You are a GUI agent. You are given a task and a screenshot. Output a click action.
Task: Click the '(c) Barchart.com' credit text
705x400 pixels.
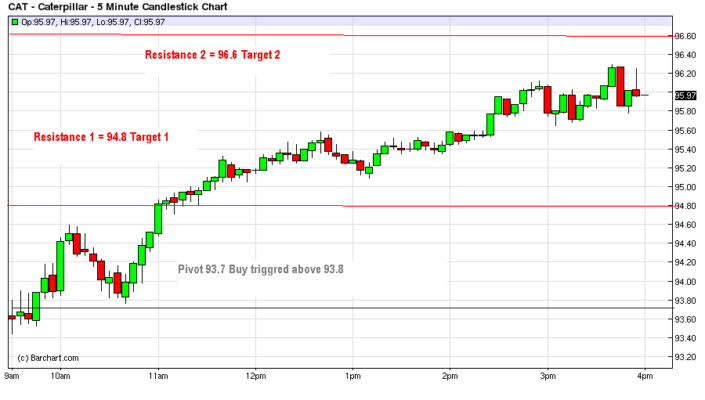[x=48, y=358]
